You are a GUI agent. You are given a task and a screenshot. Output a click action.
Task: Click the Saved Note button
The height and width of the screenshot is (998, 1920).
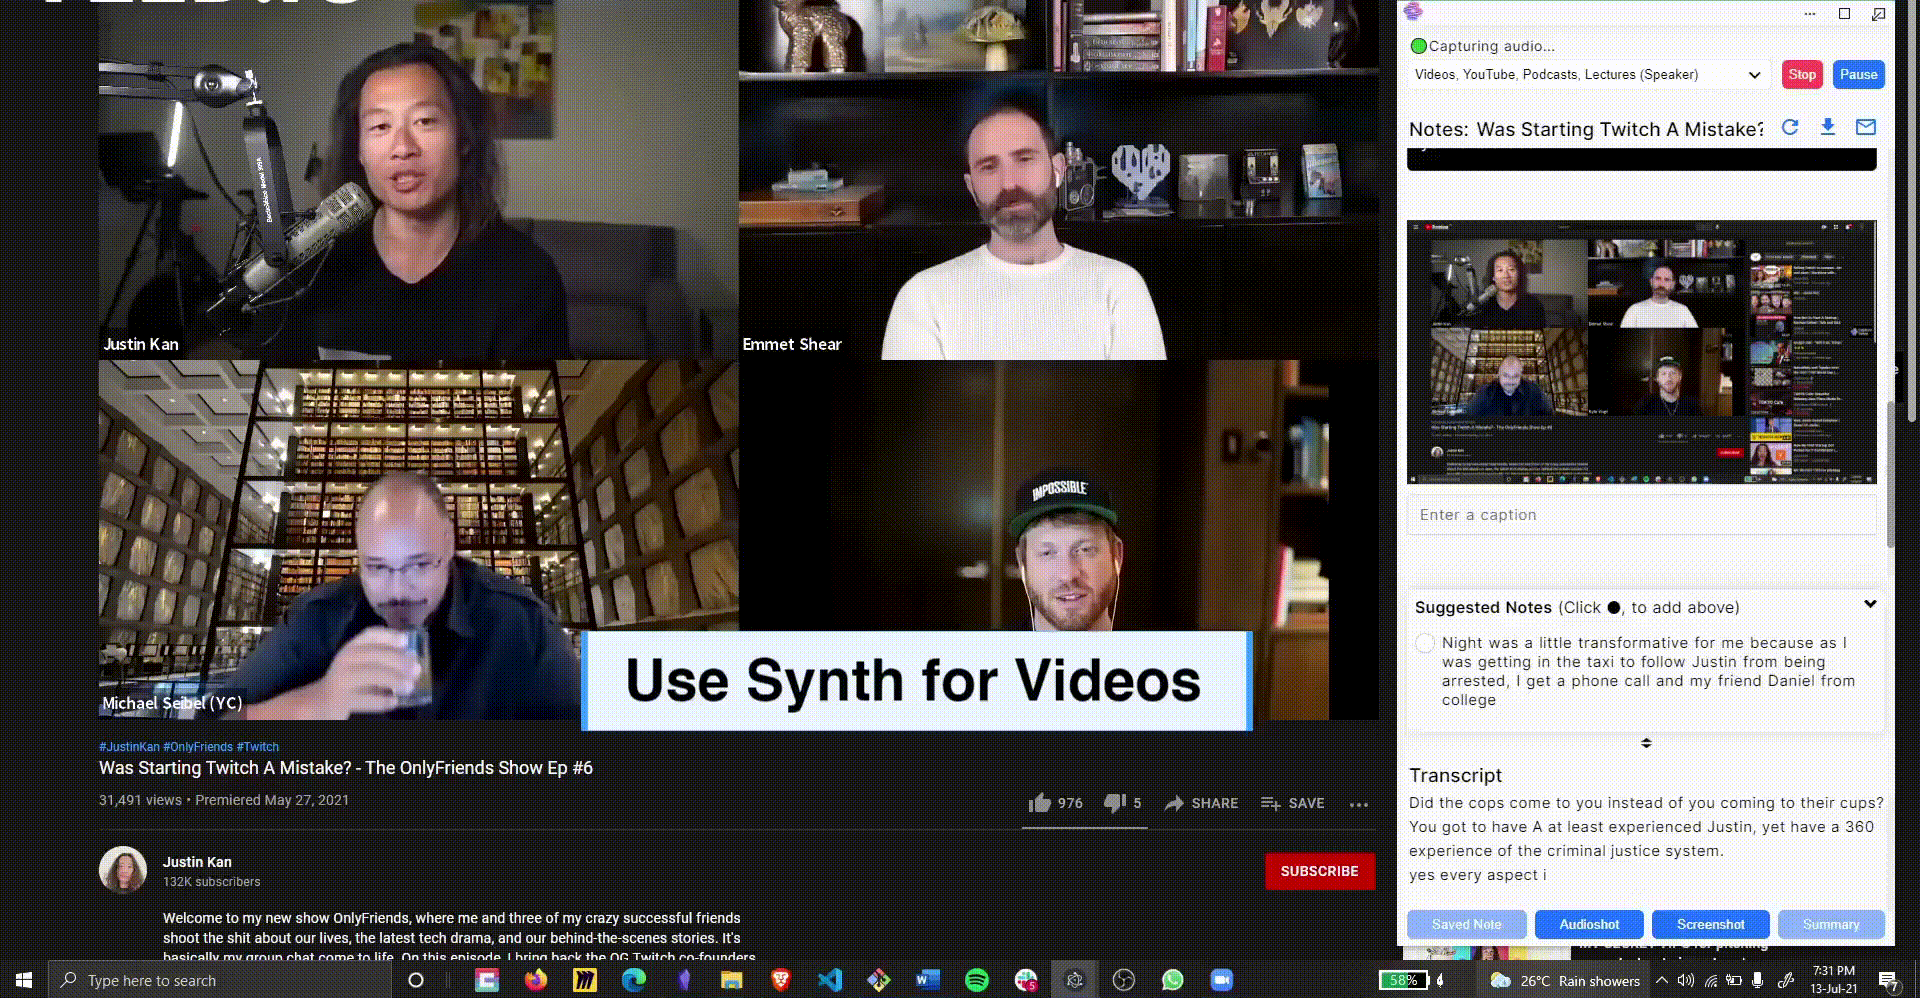(x=1466, y=924)
